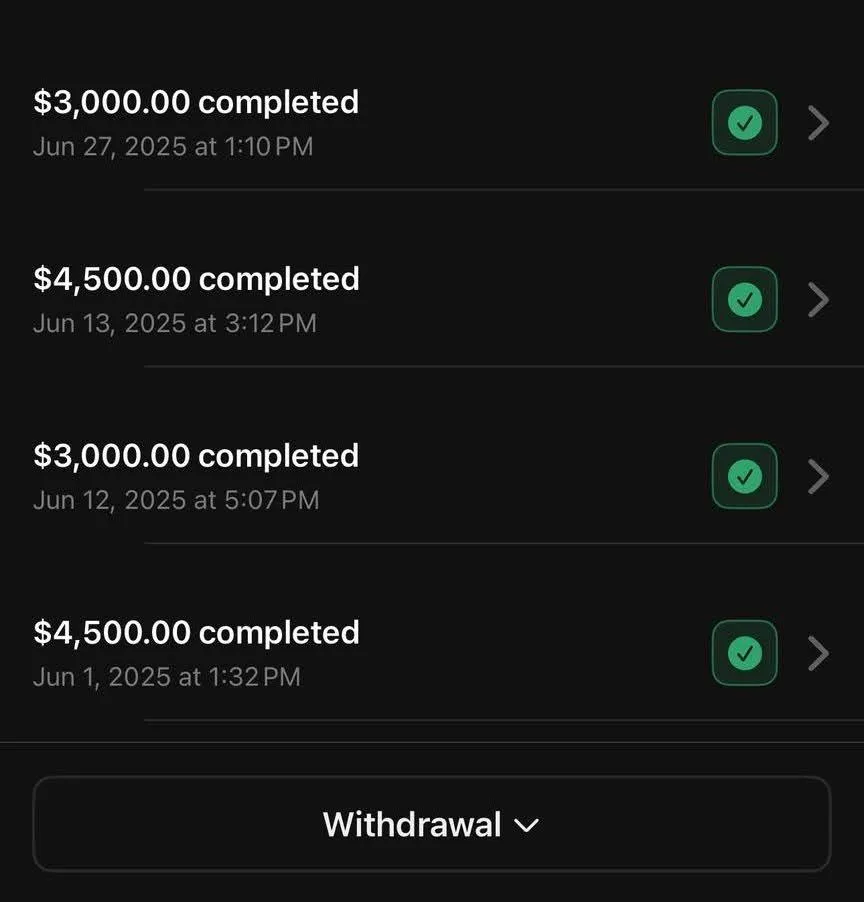Open details chevron for Jun 27 transaction

[818, 123]
